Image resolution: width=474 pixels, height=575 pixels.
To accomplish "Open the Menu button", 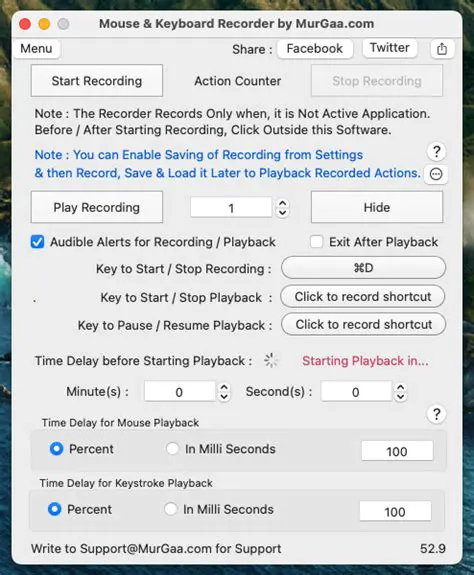I will pos(36,48).
